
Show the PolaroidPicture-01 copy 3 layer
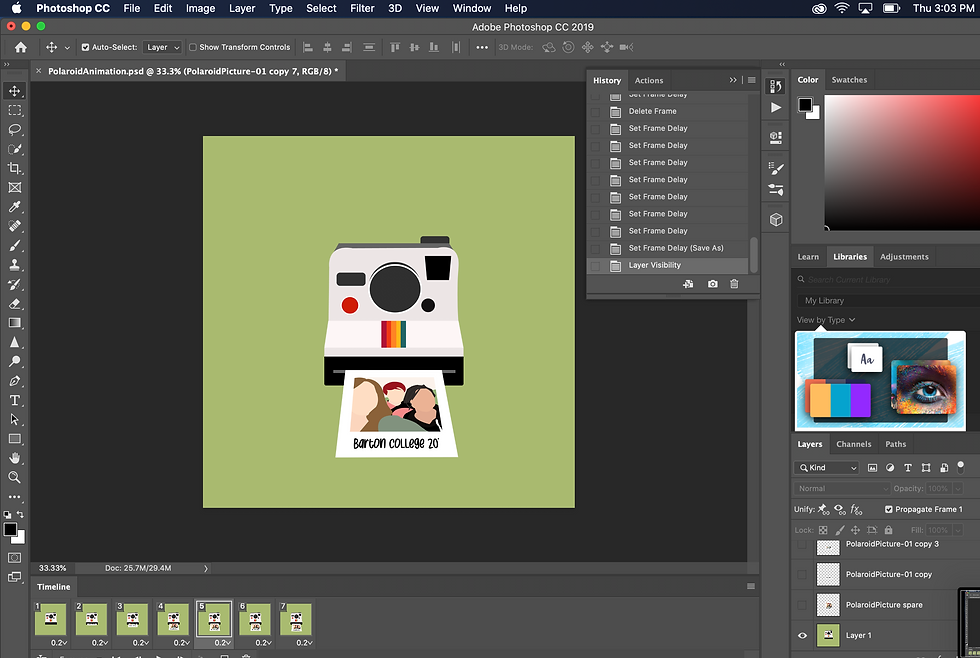tap(802, 545)
